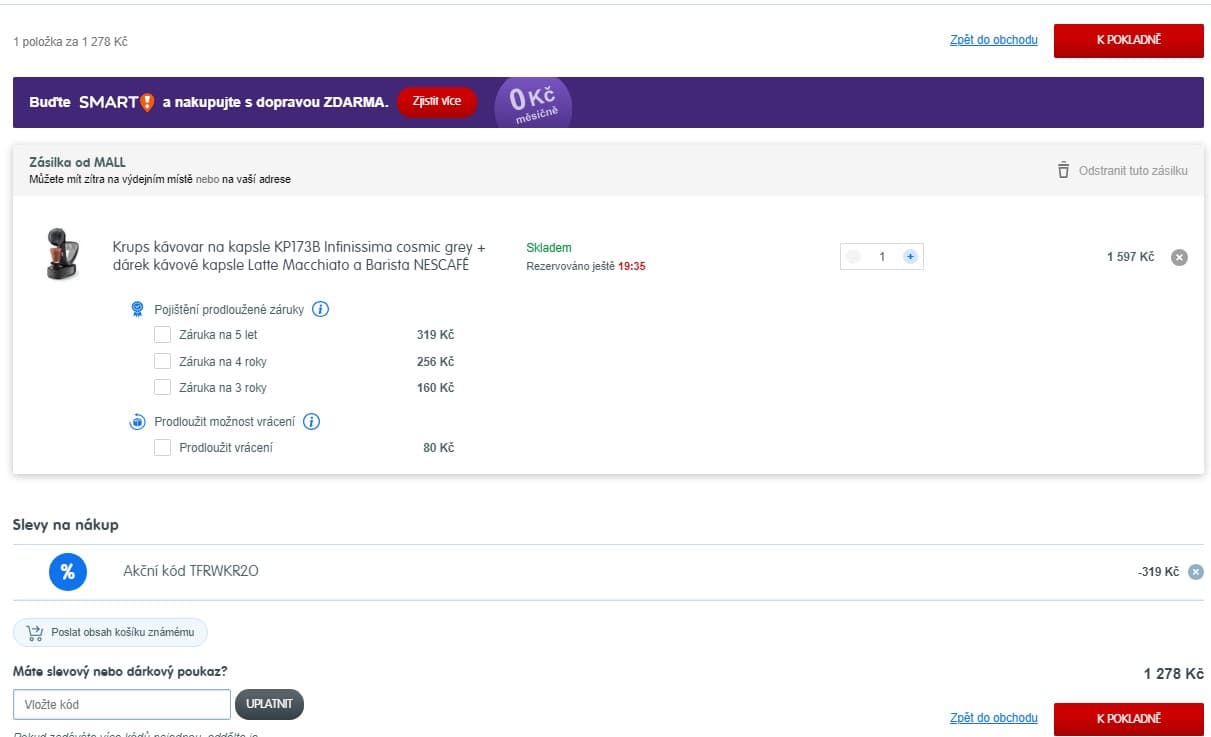Image resolution: width=1211 pixels, height=737 pixels.
Task: Enable the 'Záruka na 4 roky' checkbox
Action: tap(162, 361)
